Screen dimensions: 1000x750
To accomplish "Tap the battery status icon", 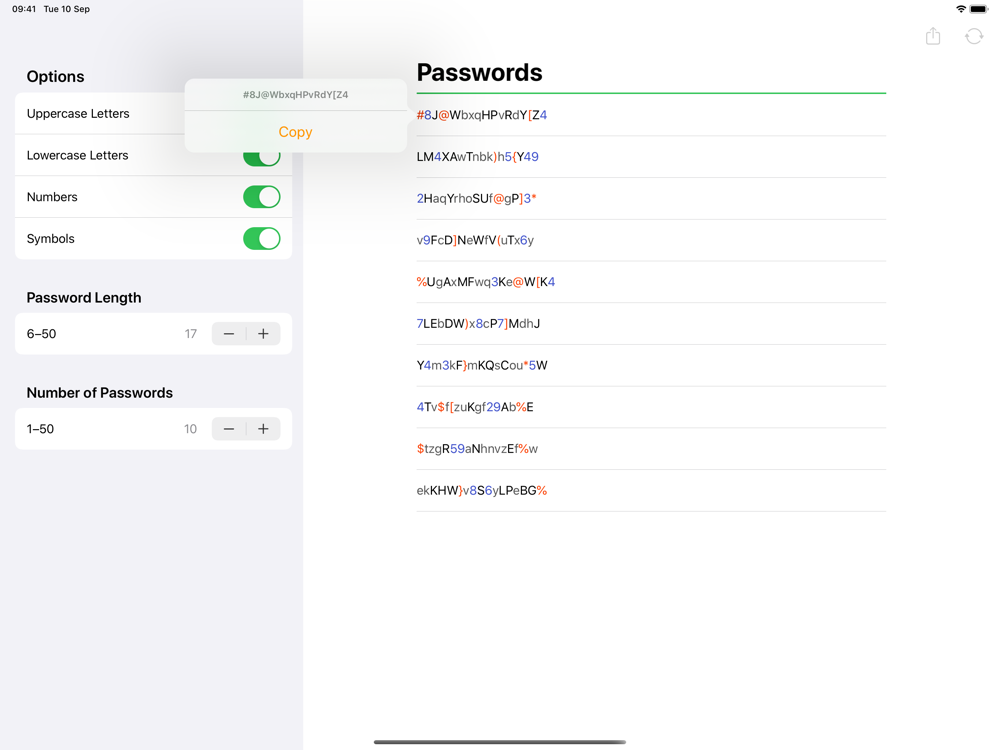I will (x=979, y=9).
